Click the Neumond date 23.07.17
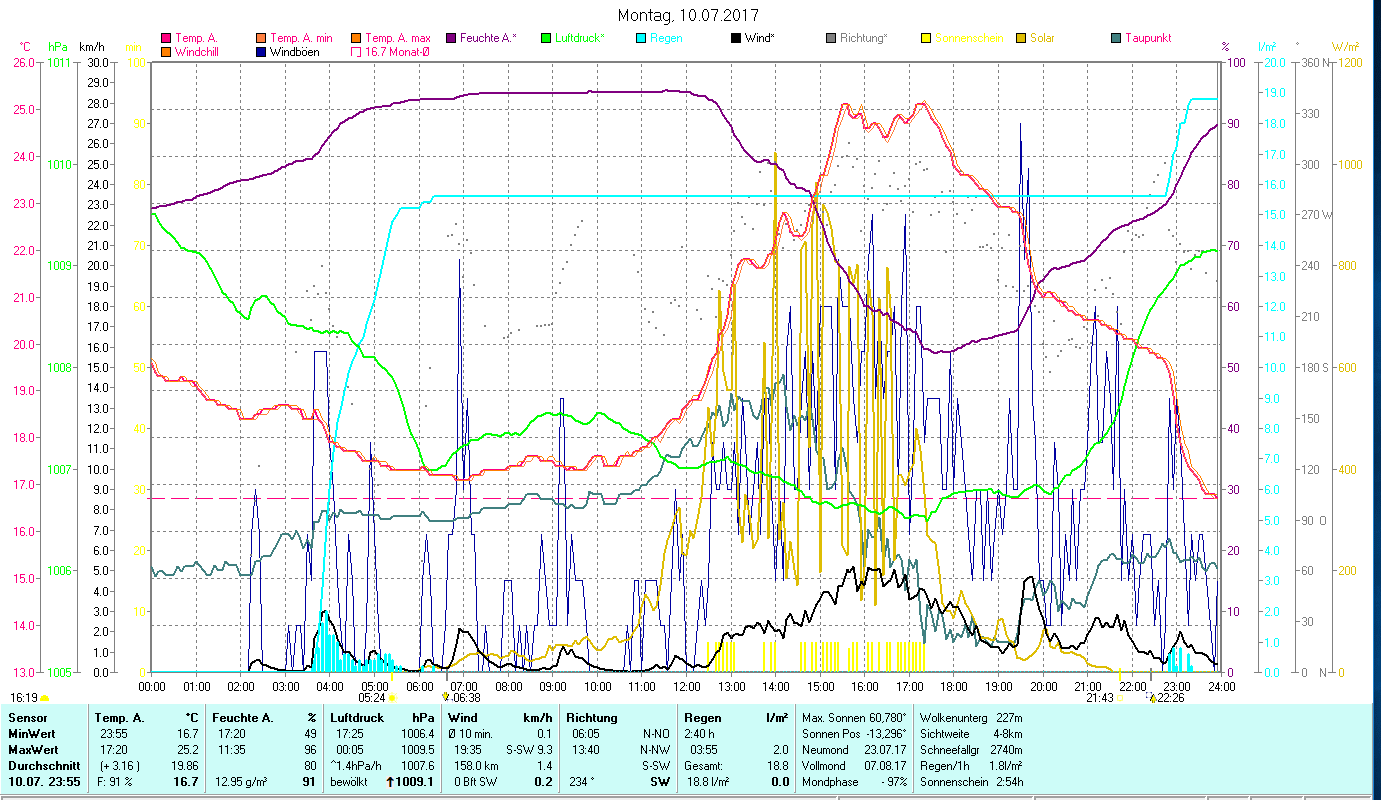 click(x=883, y=749)
